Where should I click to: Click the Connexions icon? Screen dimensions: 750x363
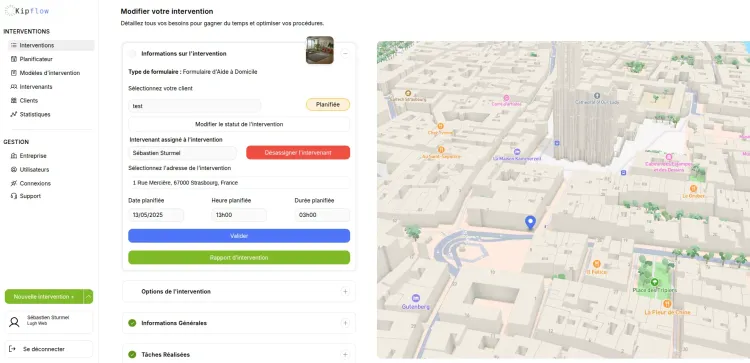[14, 184]
